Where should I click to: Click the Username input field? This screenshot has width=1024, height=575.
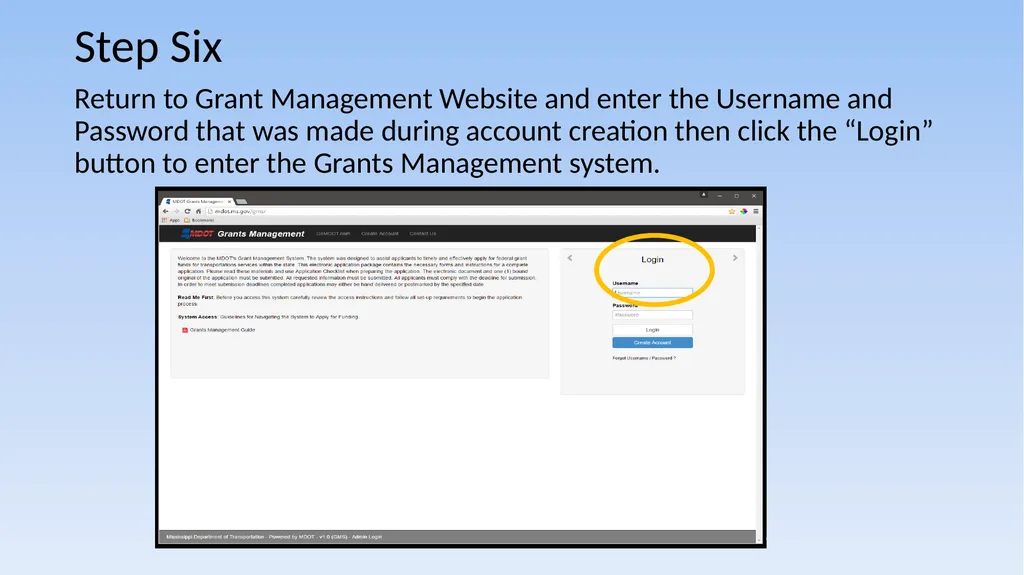point(652,293)
